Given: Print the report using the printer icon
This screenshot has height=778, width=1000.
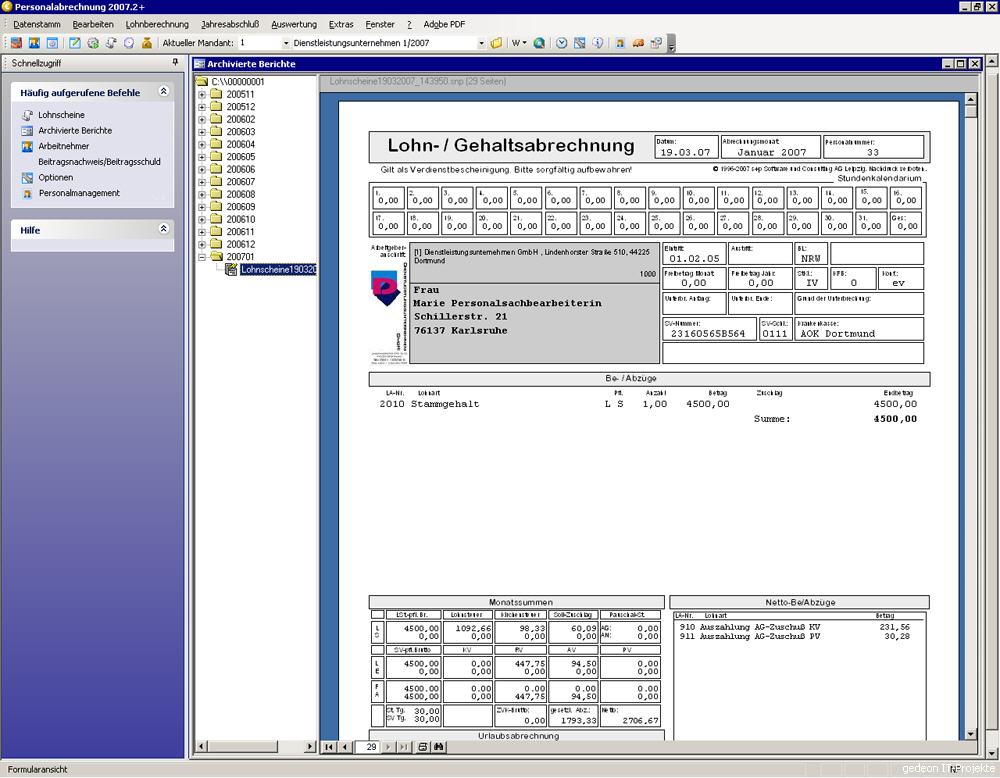Looking at the screenshot, I should click(423, 747).
